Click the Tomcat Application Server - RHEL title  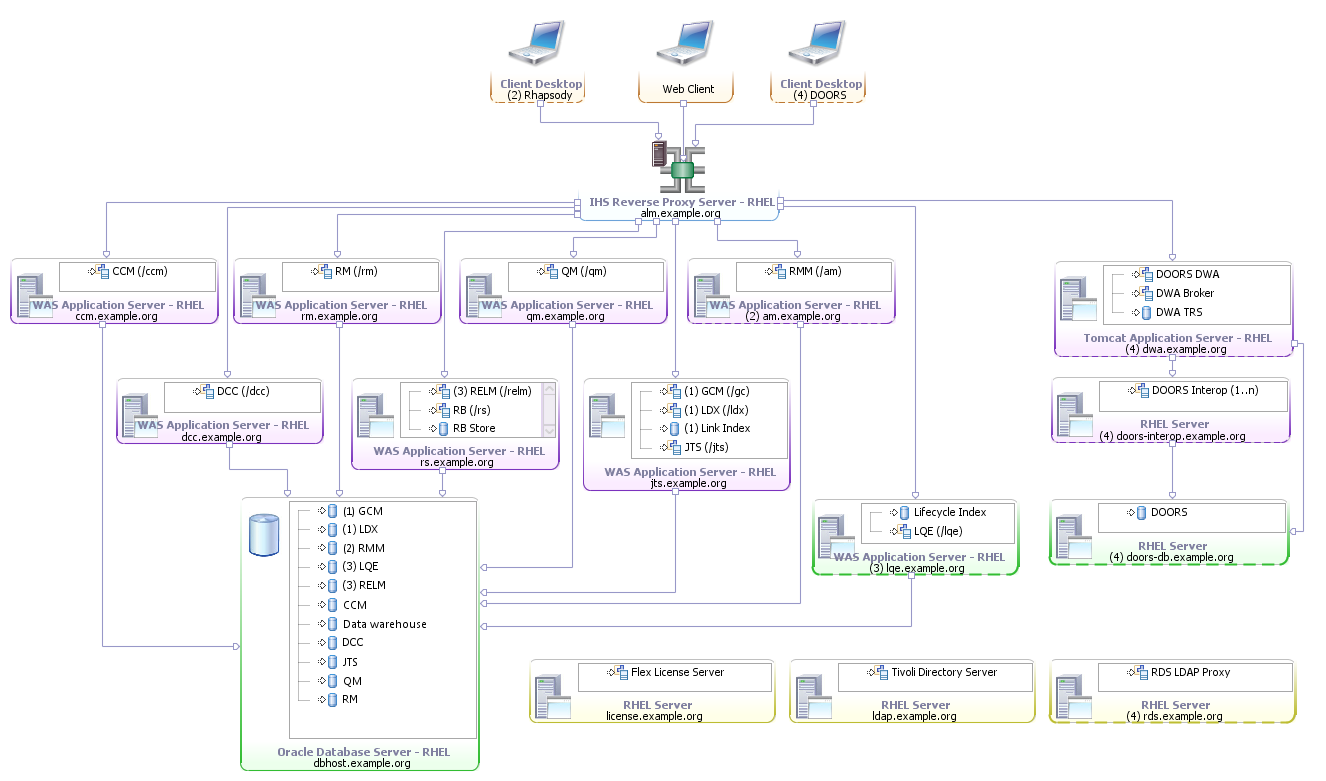pyautogui.click(x=1178, y=338)
